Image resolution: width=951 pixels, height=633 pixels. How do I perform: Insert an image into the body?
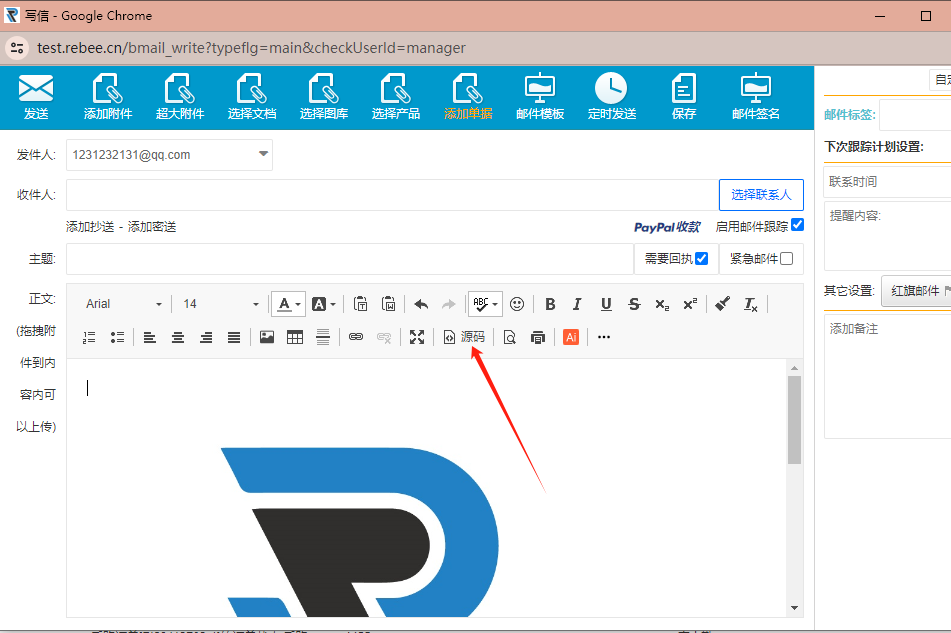pyautogui.click(x=267, y=337)
